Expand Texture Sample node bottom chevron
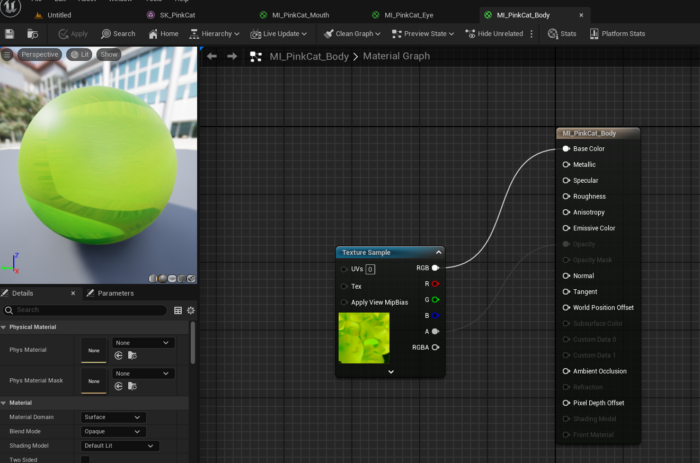Viewport: 700px width, 463px height. [x=391, y=371]
